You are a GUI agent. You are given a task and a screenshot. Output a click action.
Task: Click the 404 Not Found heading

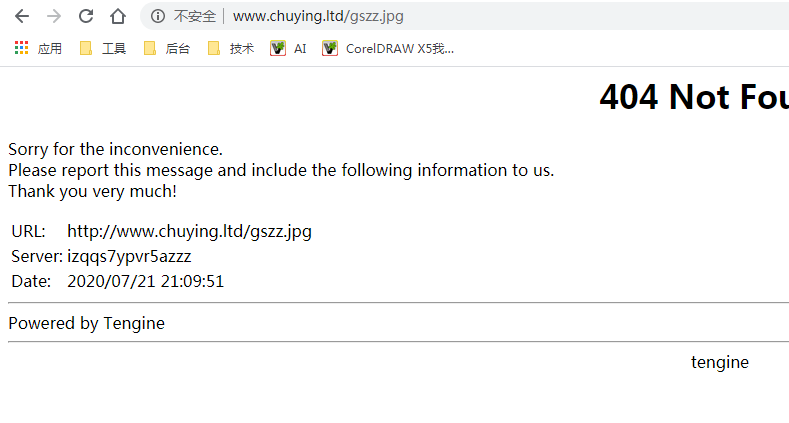click(694, 97)
